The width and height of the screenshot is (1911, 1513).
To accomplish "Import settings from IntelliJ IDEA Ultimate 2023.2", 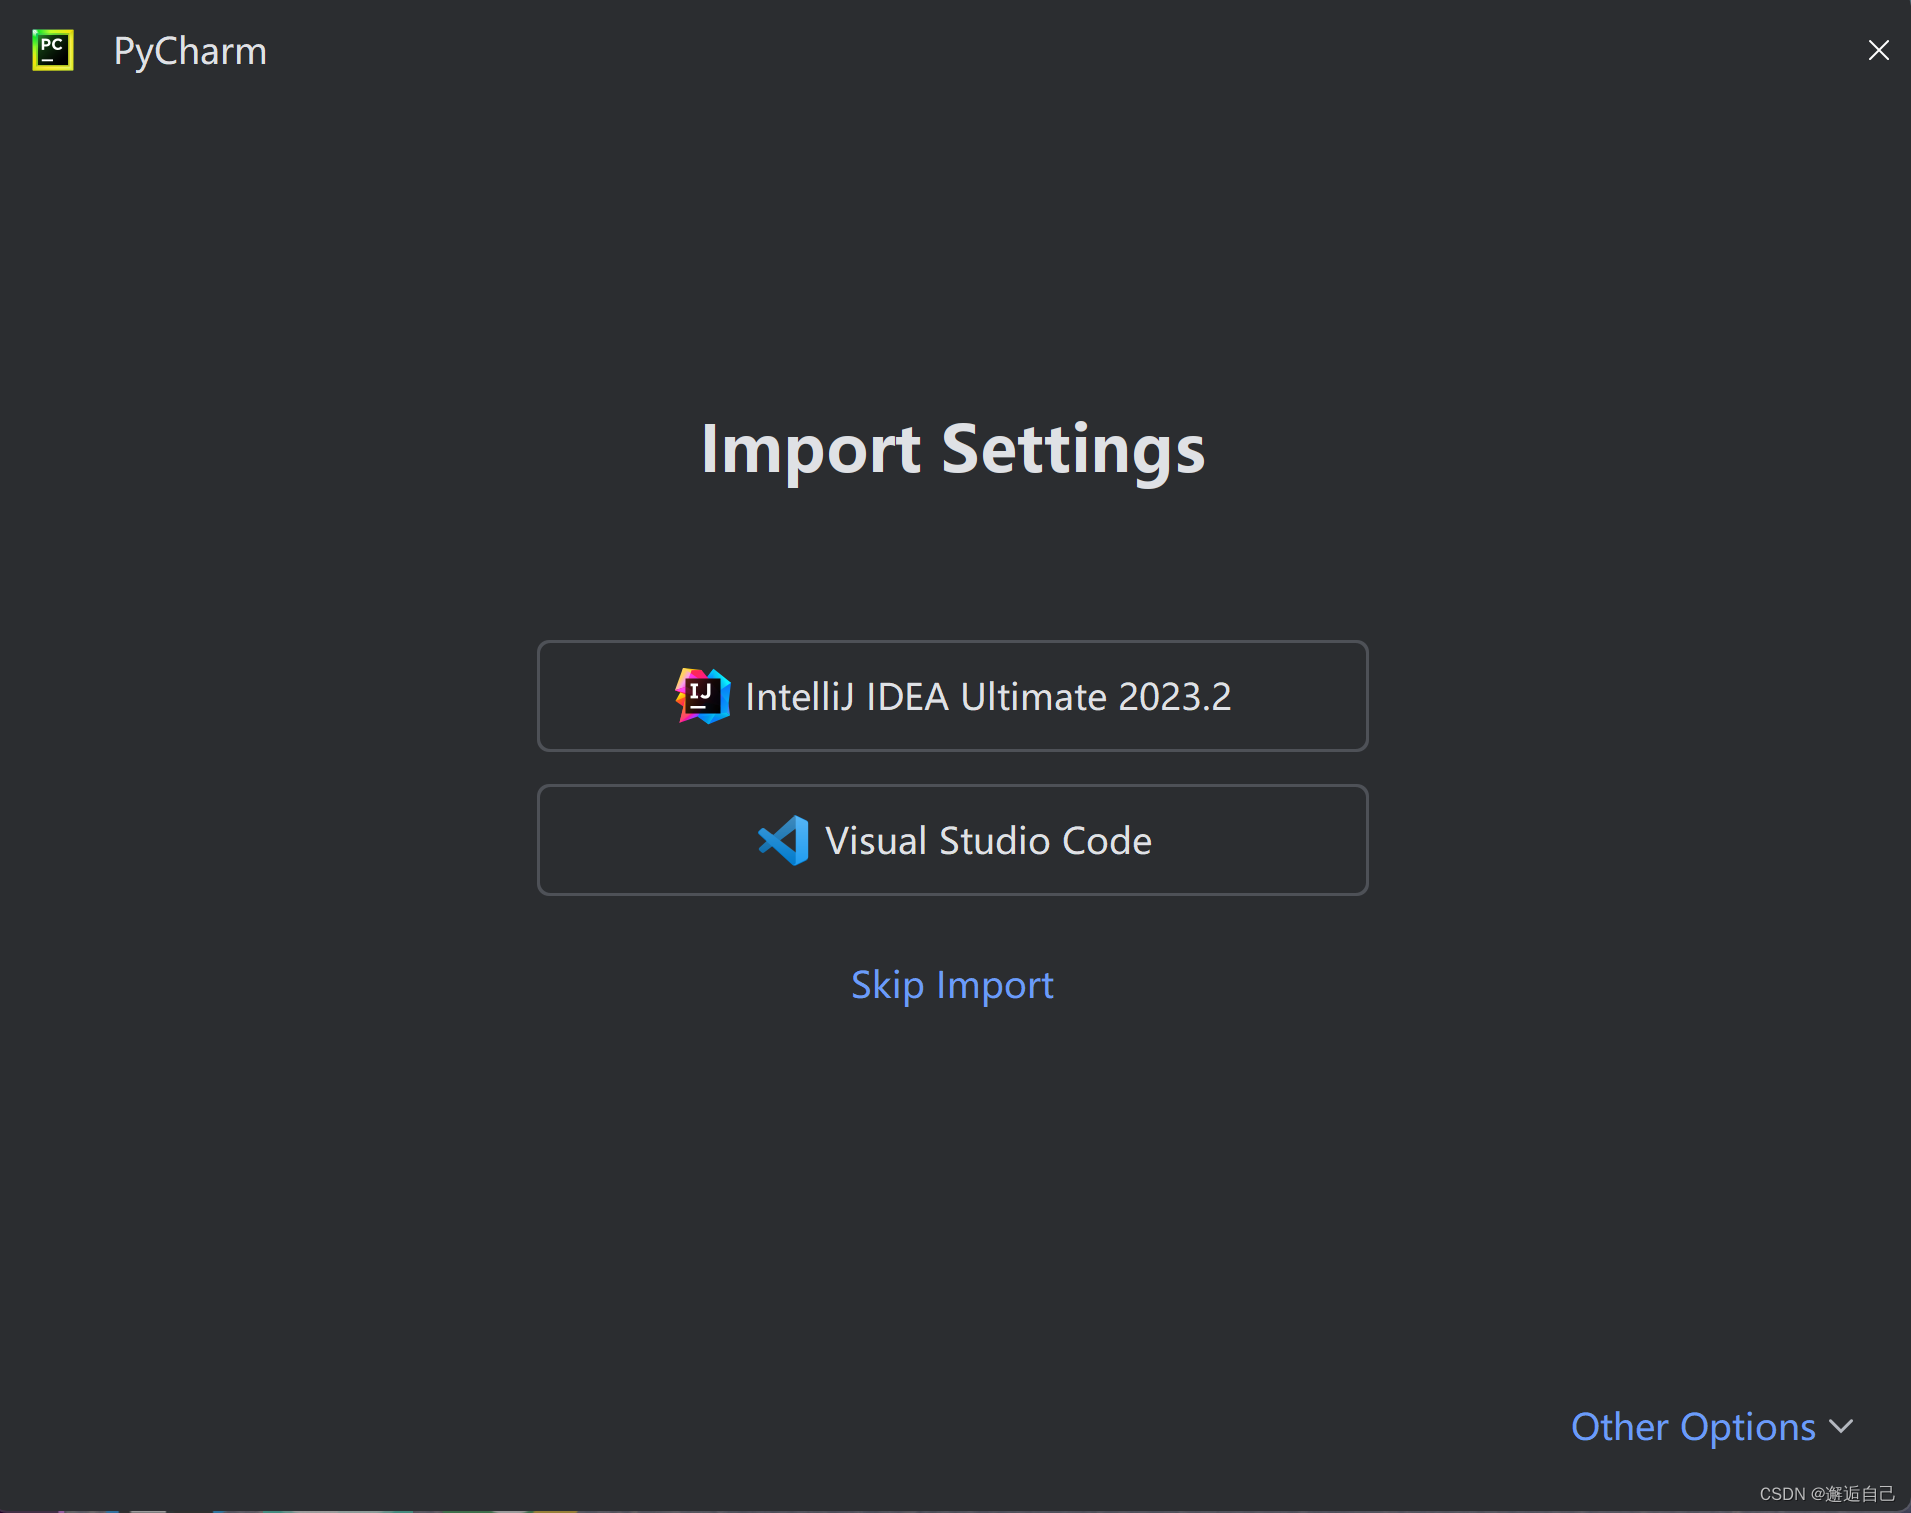I will (x=951, y=696).
